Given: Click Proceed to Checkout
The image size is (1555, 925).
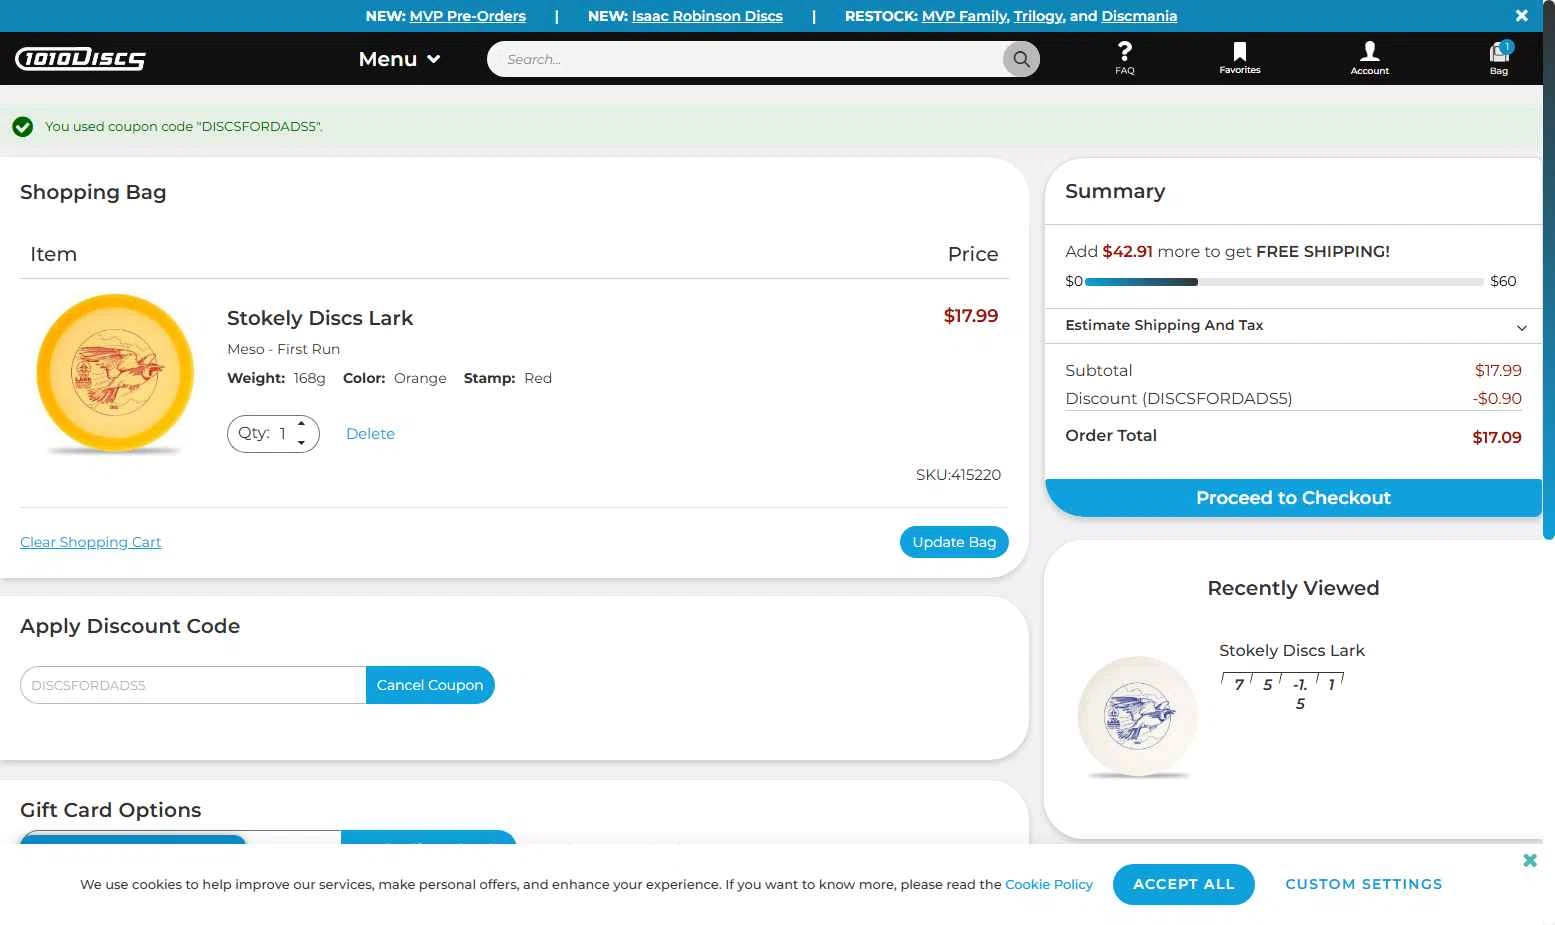Looking at the screenshot, I should coord(1293,498).
